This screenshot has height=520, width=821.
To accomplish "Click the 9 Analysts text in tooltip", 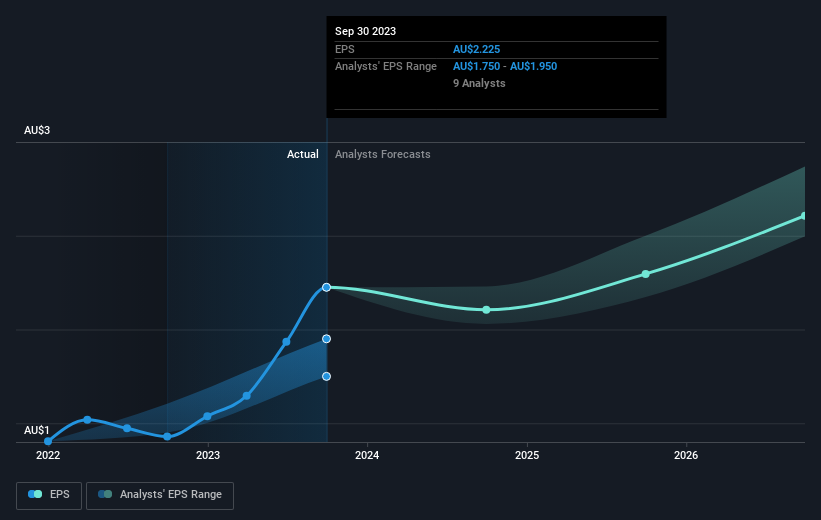I will coord(479,83).
